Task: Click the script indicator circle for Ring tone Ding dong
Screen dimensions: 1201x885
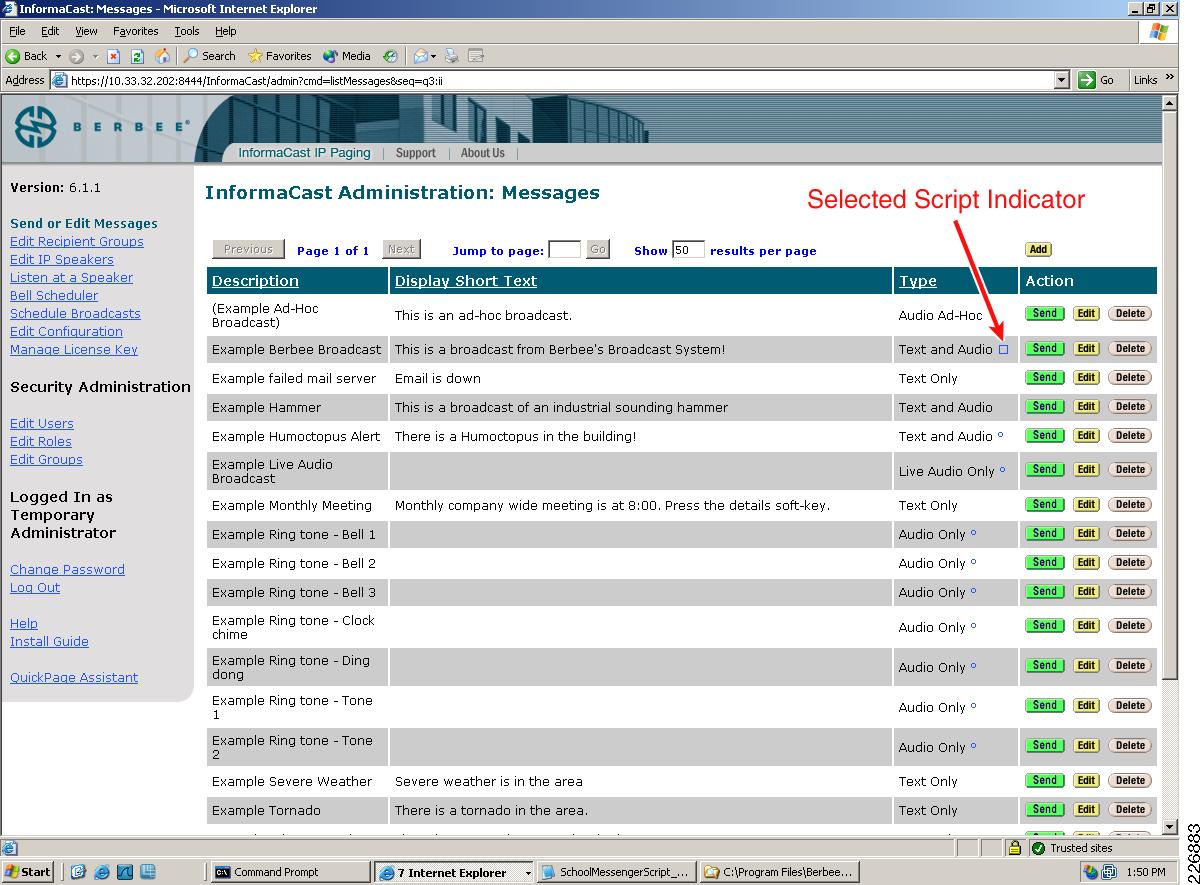Action: point(973,666)
